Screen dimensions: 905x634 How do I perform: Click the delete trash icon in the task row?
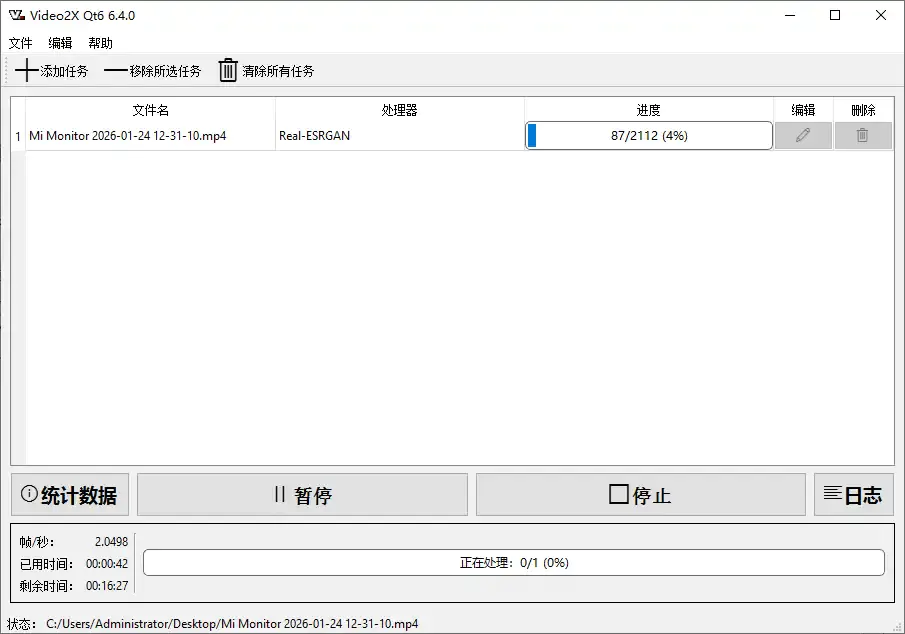pos(862,135)
